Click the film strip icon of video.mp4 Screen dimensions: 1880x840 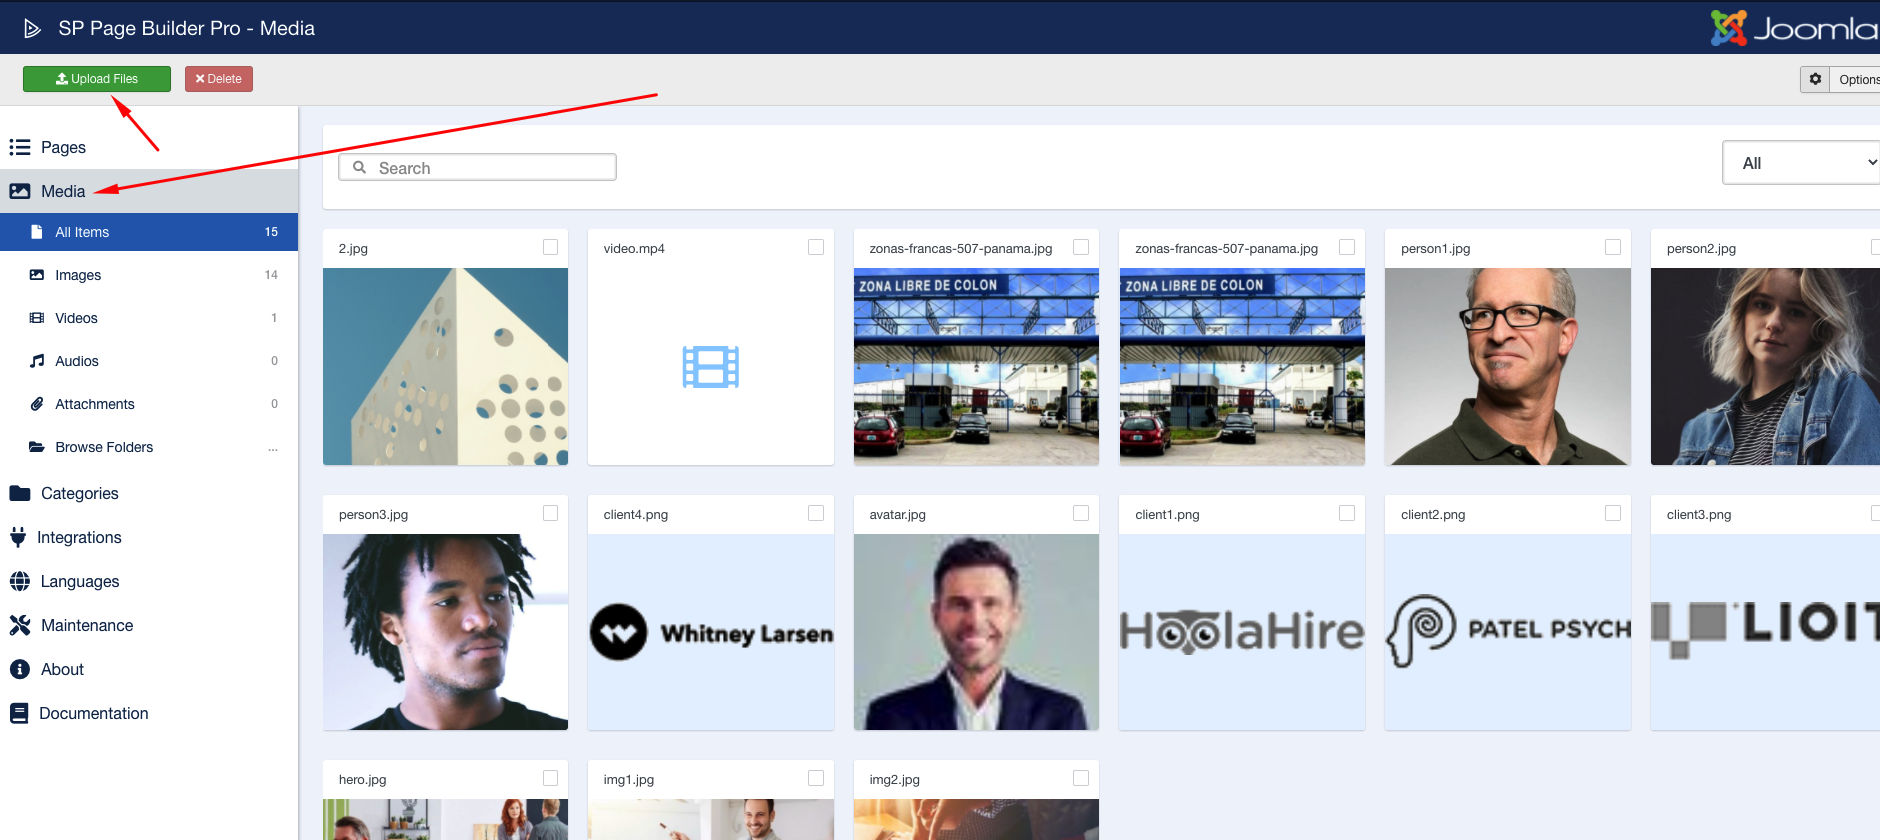click(x=711, y=367)
